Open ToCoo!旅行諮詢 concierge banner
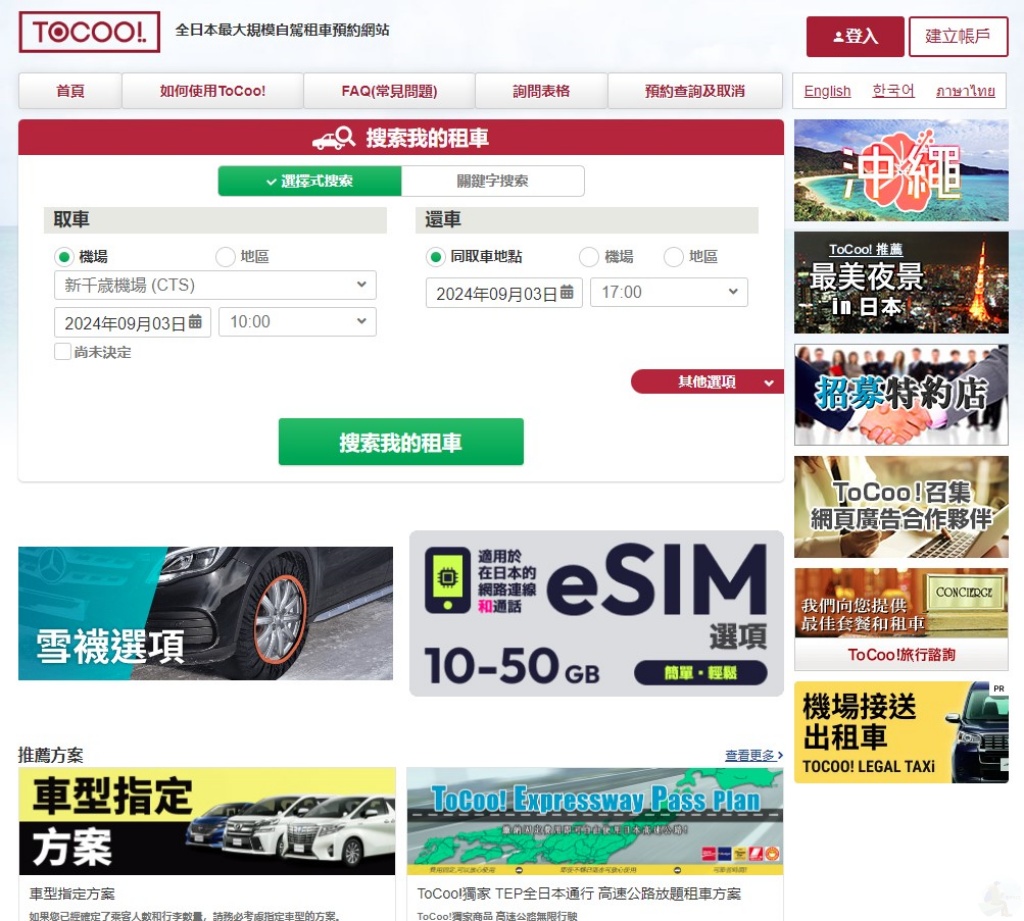This screenshot has width=1024, height=921. click(x=901, y=619)
